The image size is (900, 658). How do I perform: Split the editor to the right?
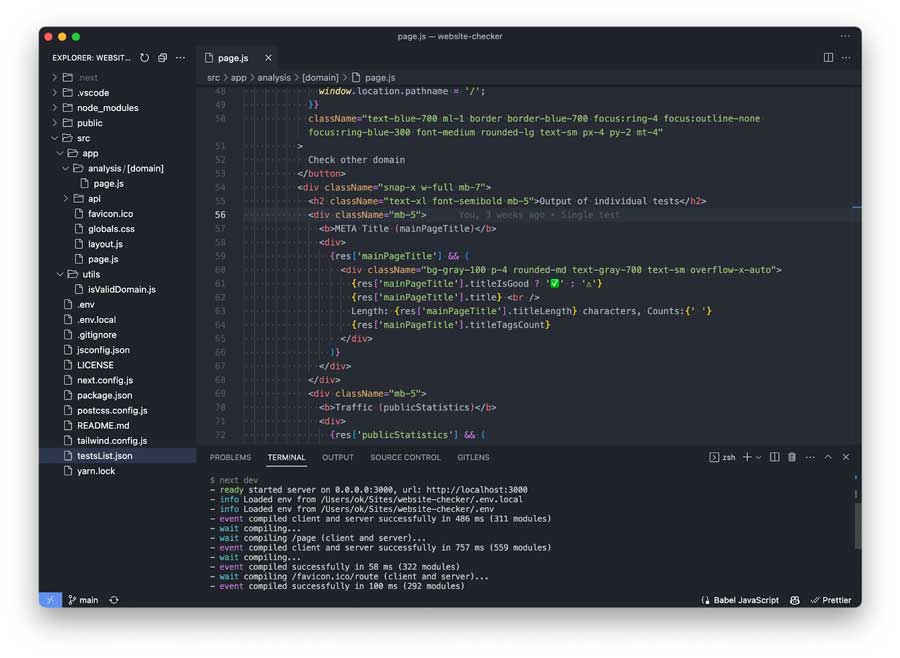[x=828, y=58]
